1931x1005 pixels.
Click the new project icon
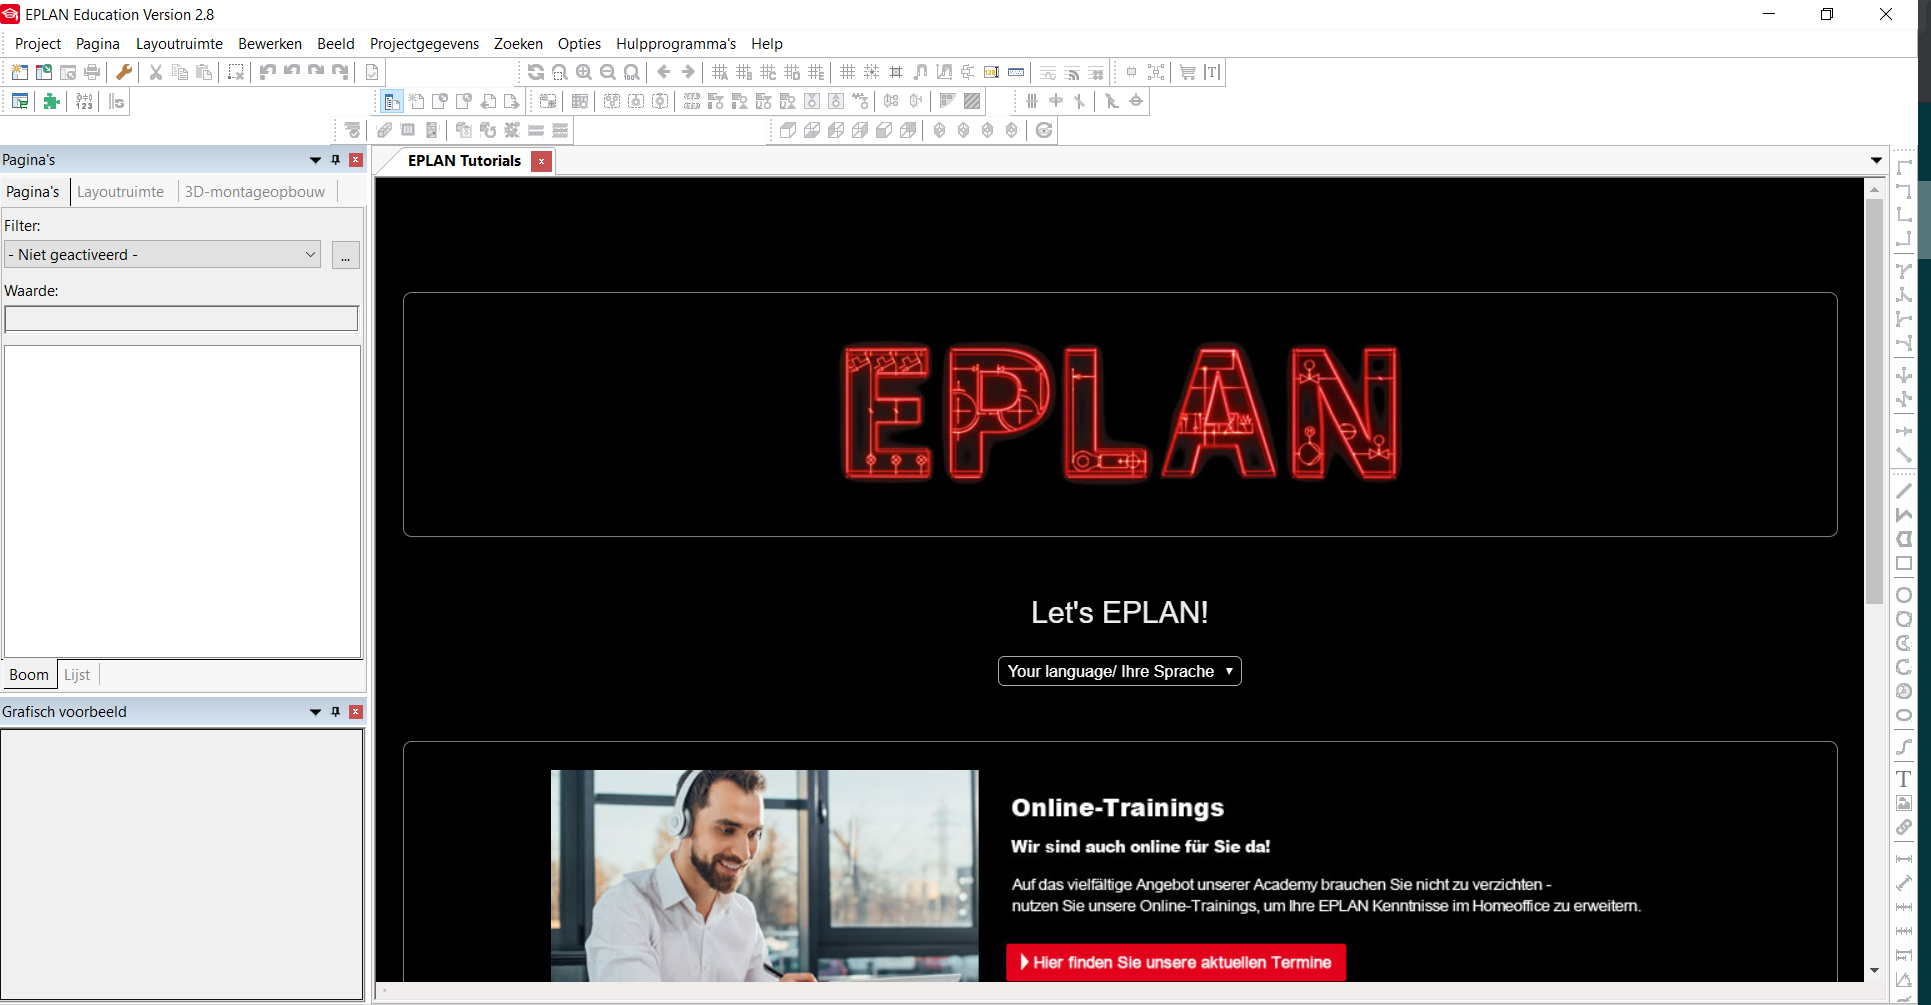19,72
